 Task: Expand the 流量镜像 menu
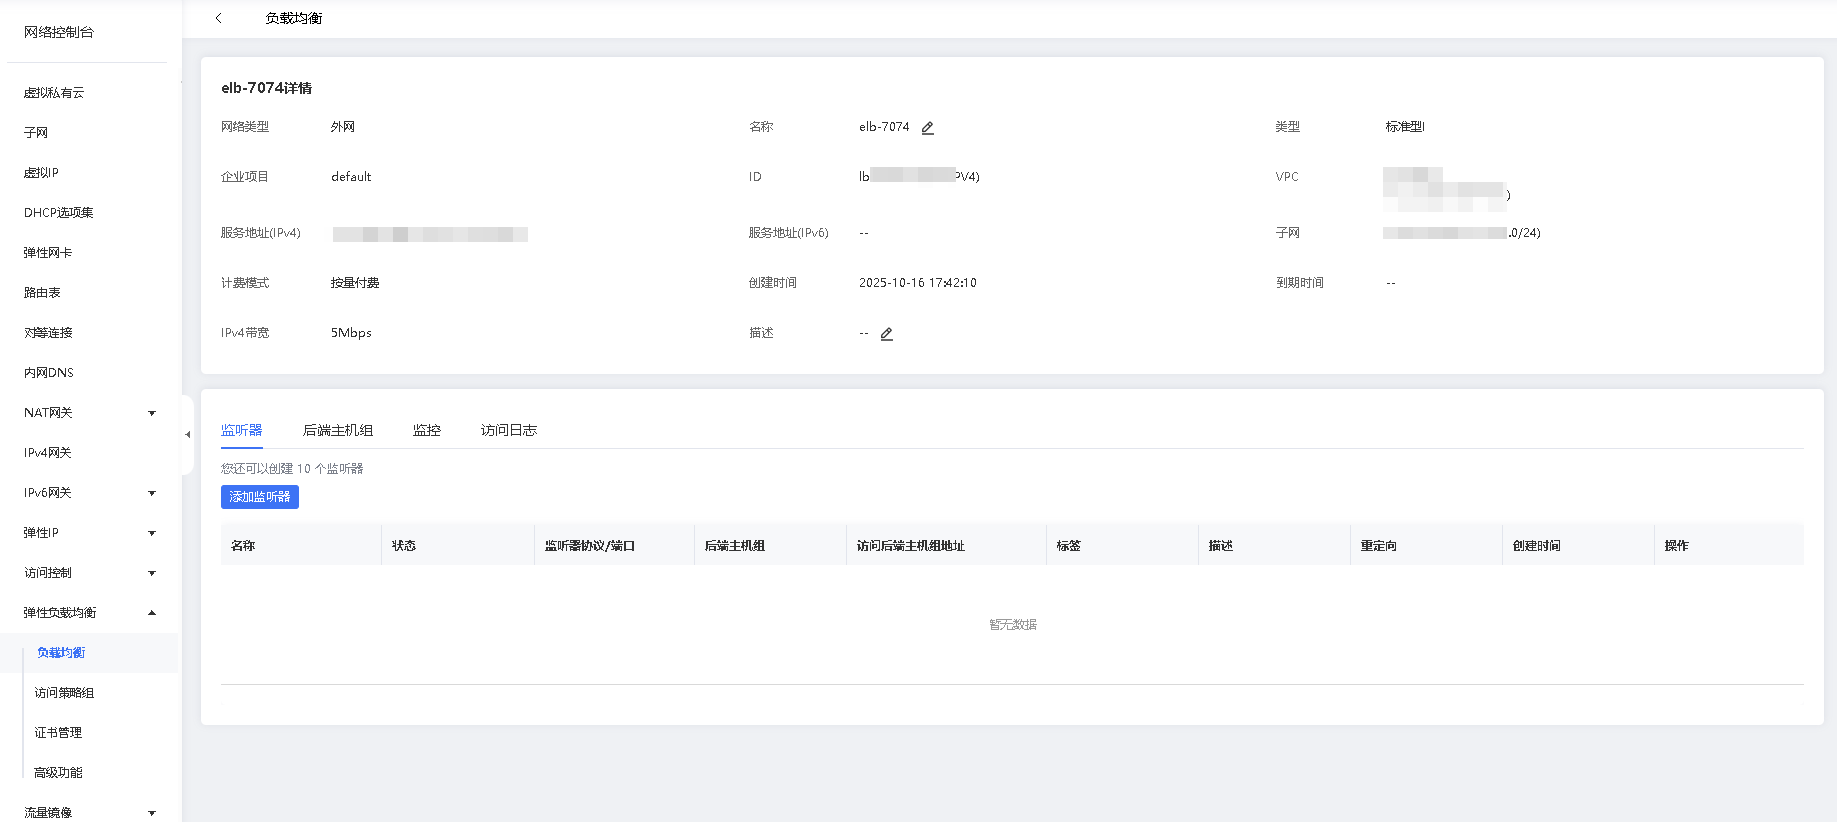point(152,813)
